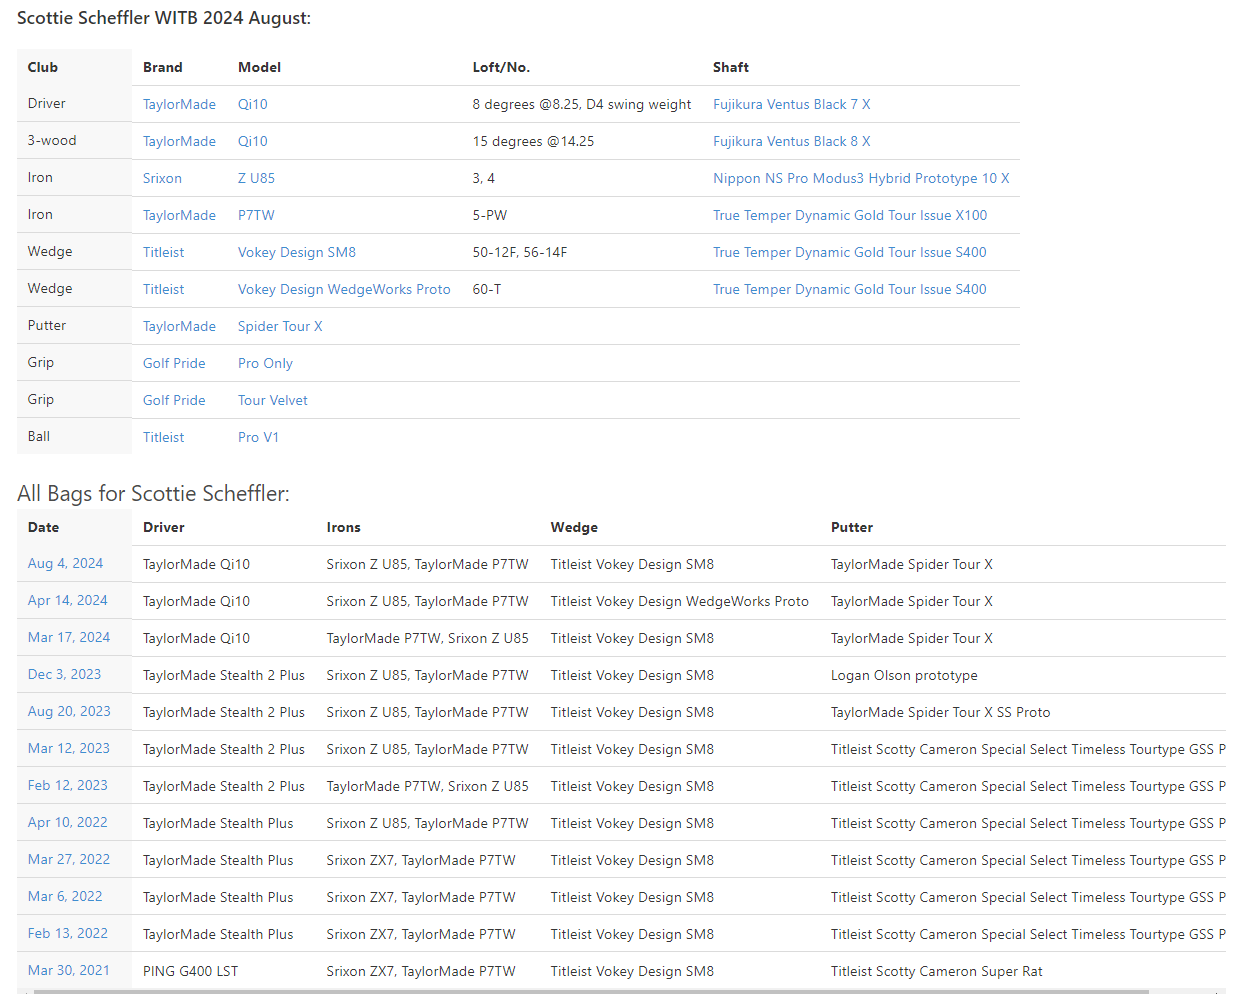Open Nippon NS Pro Modus3 Hybrid Prototype link
1254x994 pixels.
coord(861,178)
